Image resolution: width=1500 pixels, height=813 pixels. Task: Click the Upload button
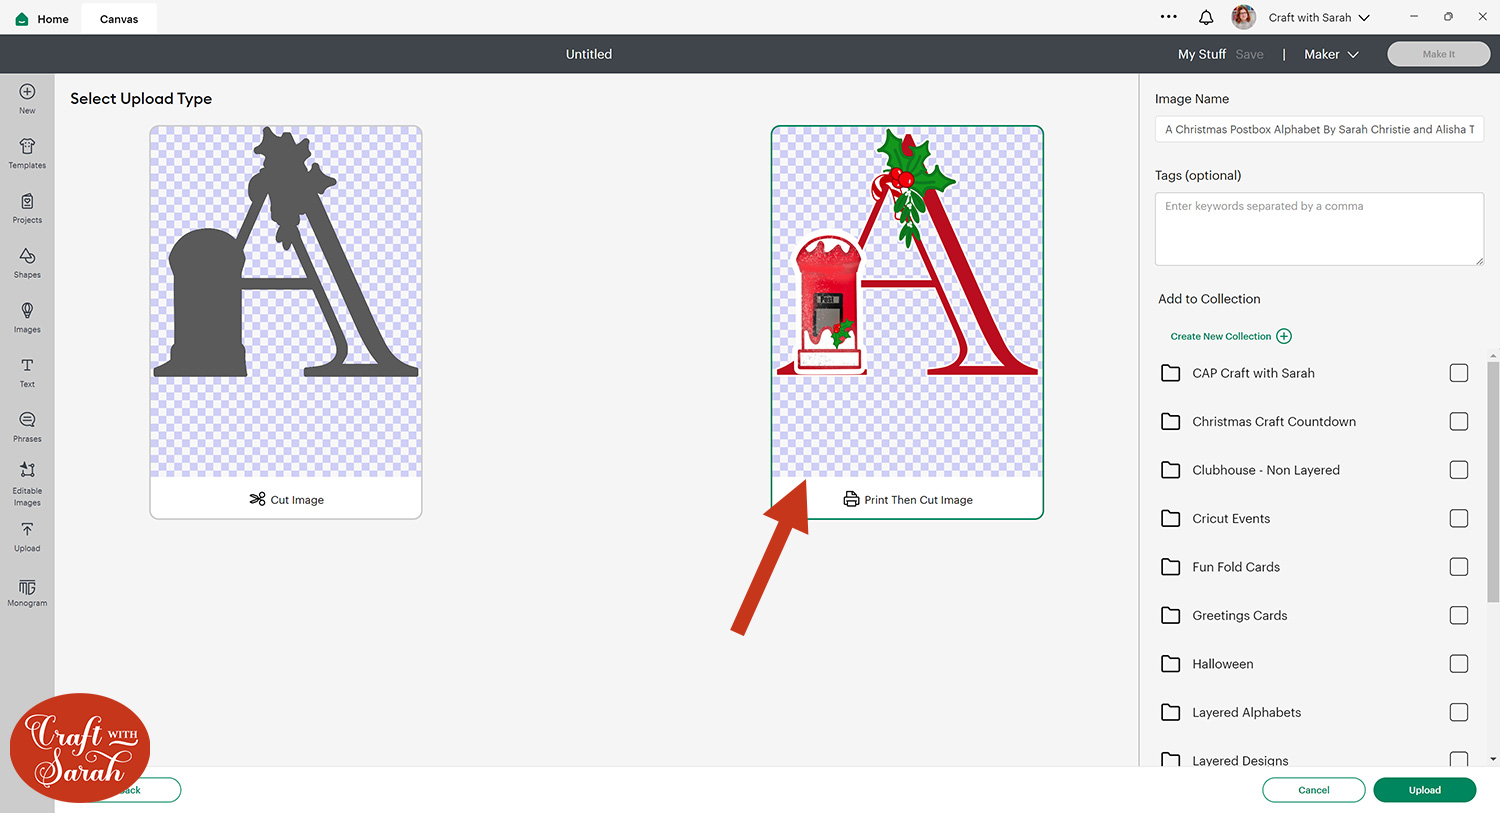coord(1425,790)
